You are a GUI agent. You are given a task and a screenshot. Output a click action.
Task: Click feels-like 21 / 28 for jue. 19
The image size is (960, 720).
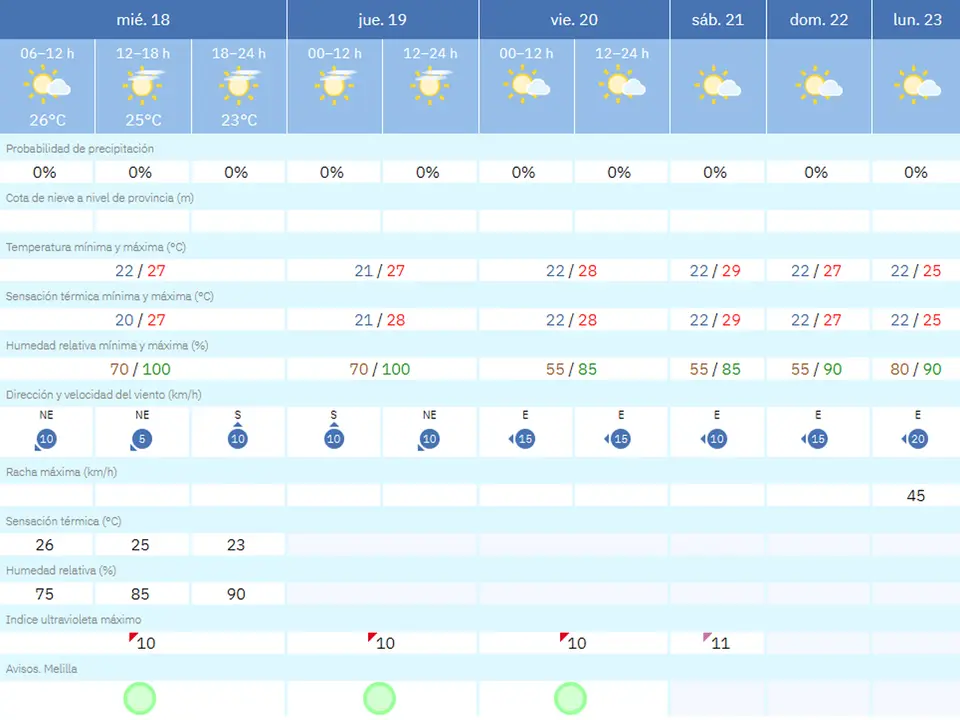(380, 320)
